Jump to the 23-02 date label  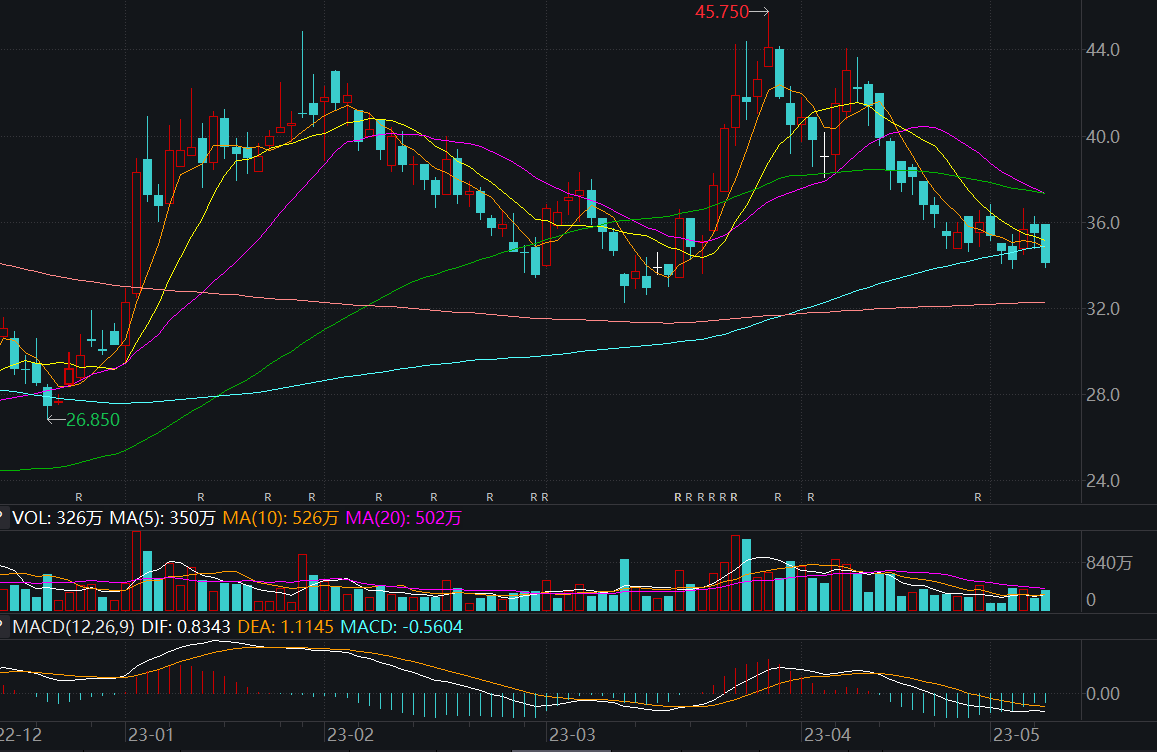[x=350, y=735]
